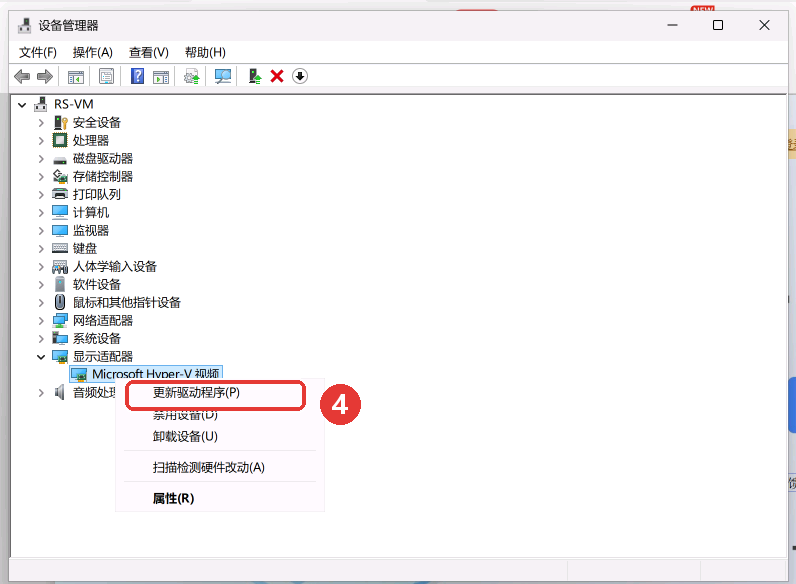Open the 查看(V) menu

pos(148,52)
